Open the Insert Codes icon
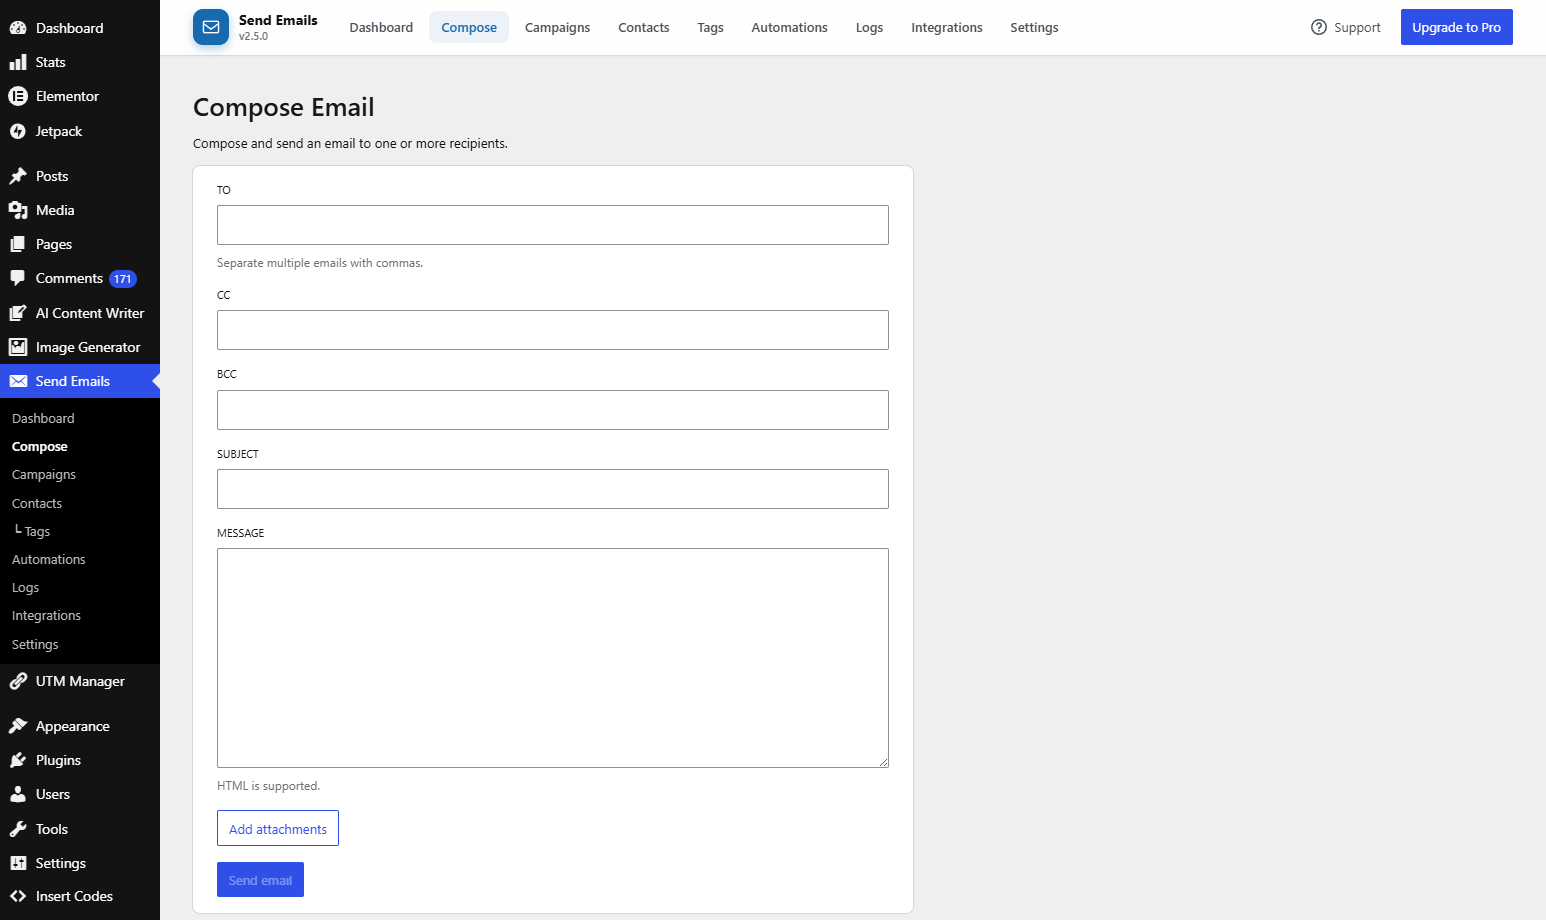The width and height of the screenshot is (1546, 920). 18,896
